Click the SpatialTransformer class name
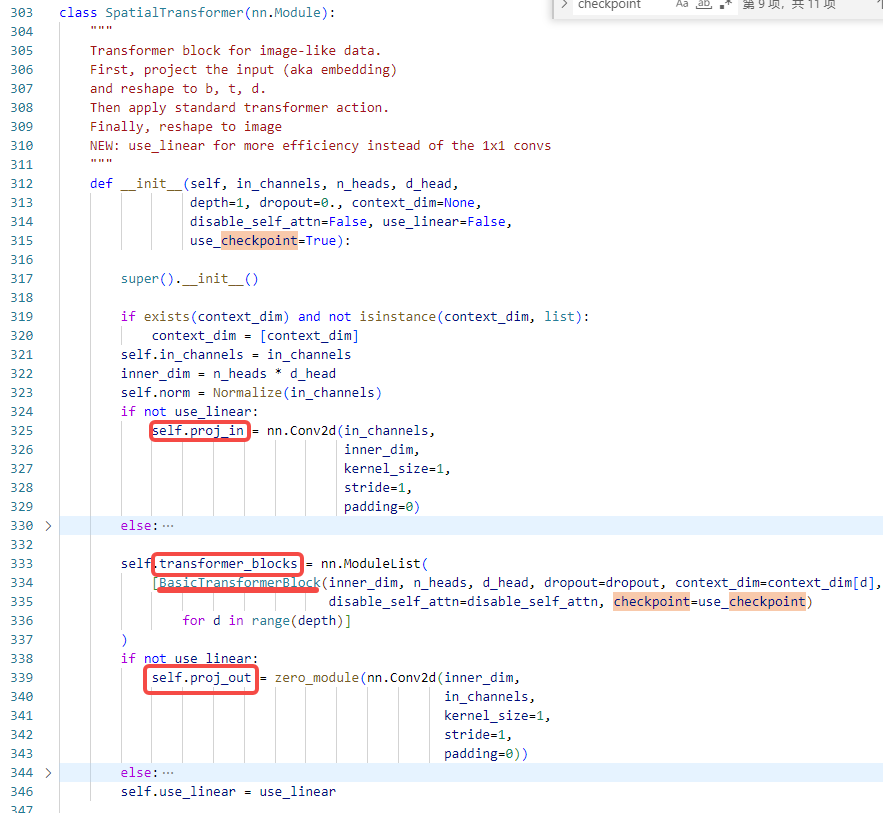 point(175,13)
